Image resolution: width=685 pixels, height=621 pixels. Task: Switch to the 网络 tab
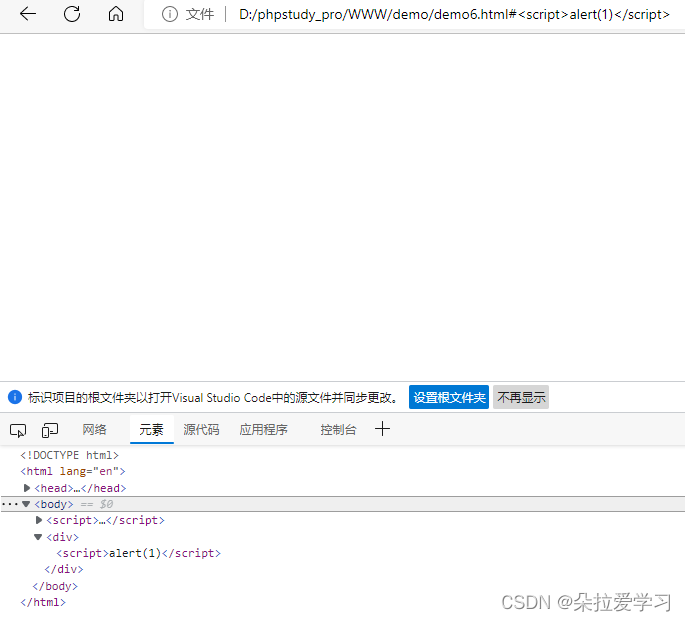point(94,430)
